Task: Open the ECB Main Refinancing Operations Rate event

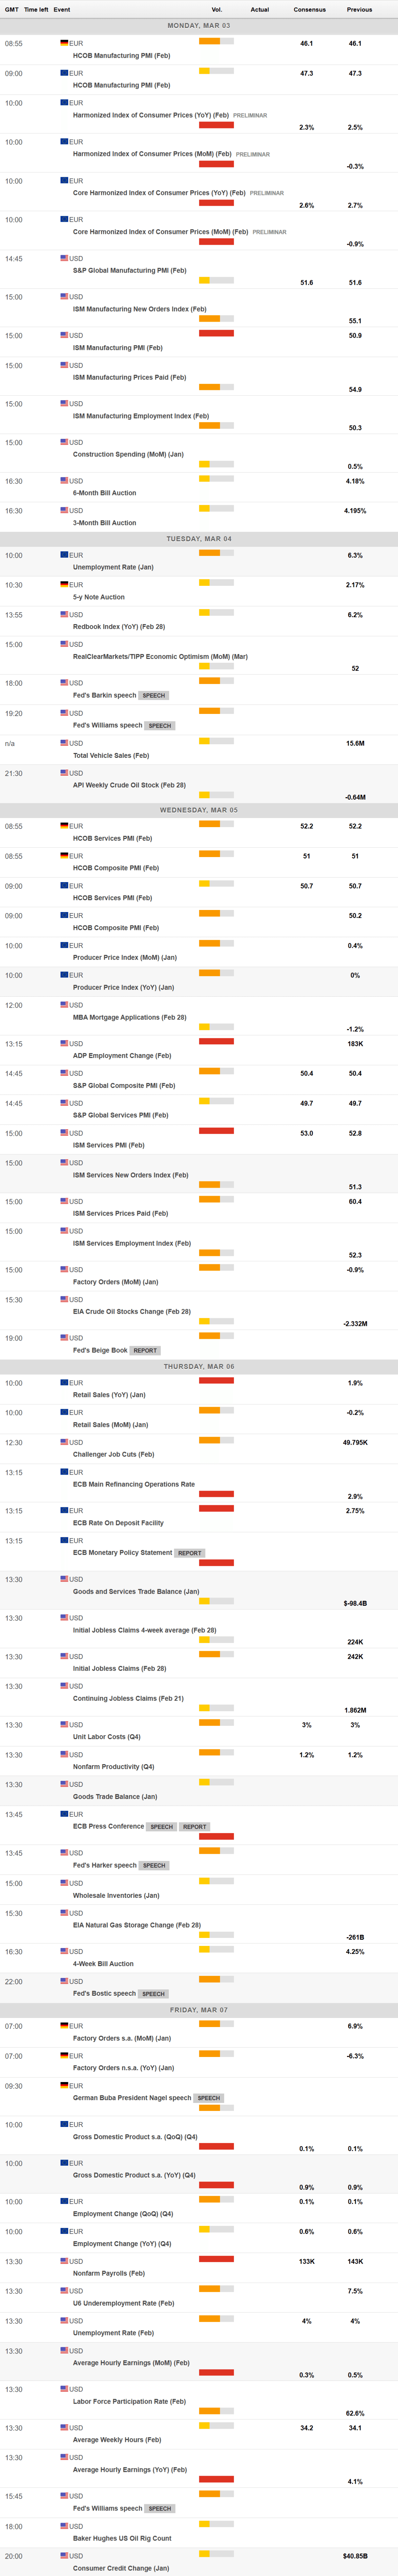Action: 133,1484
